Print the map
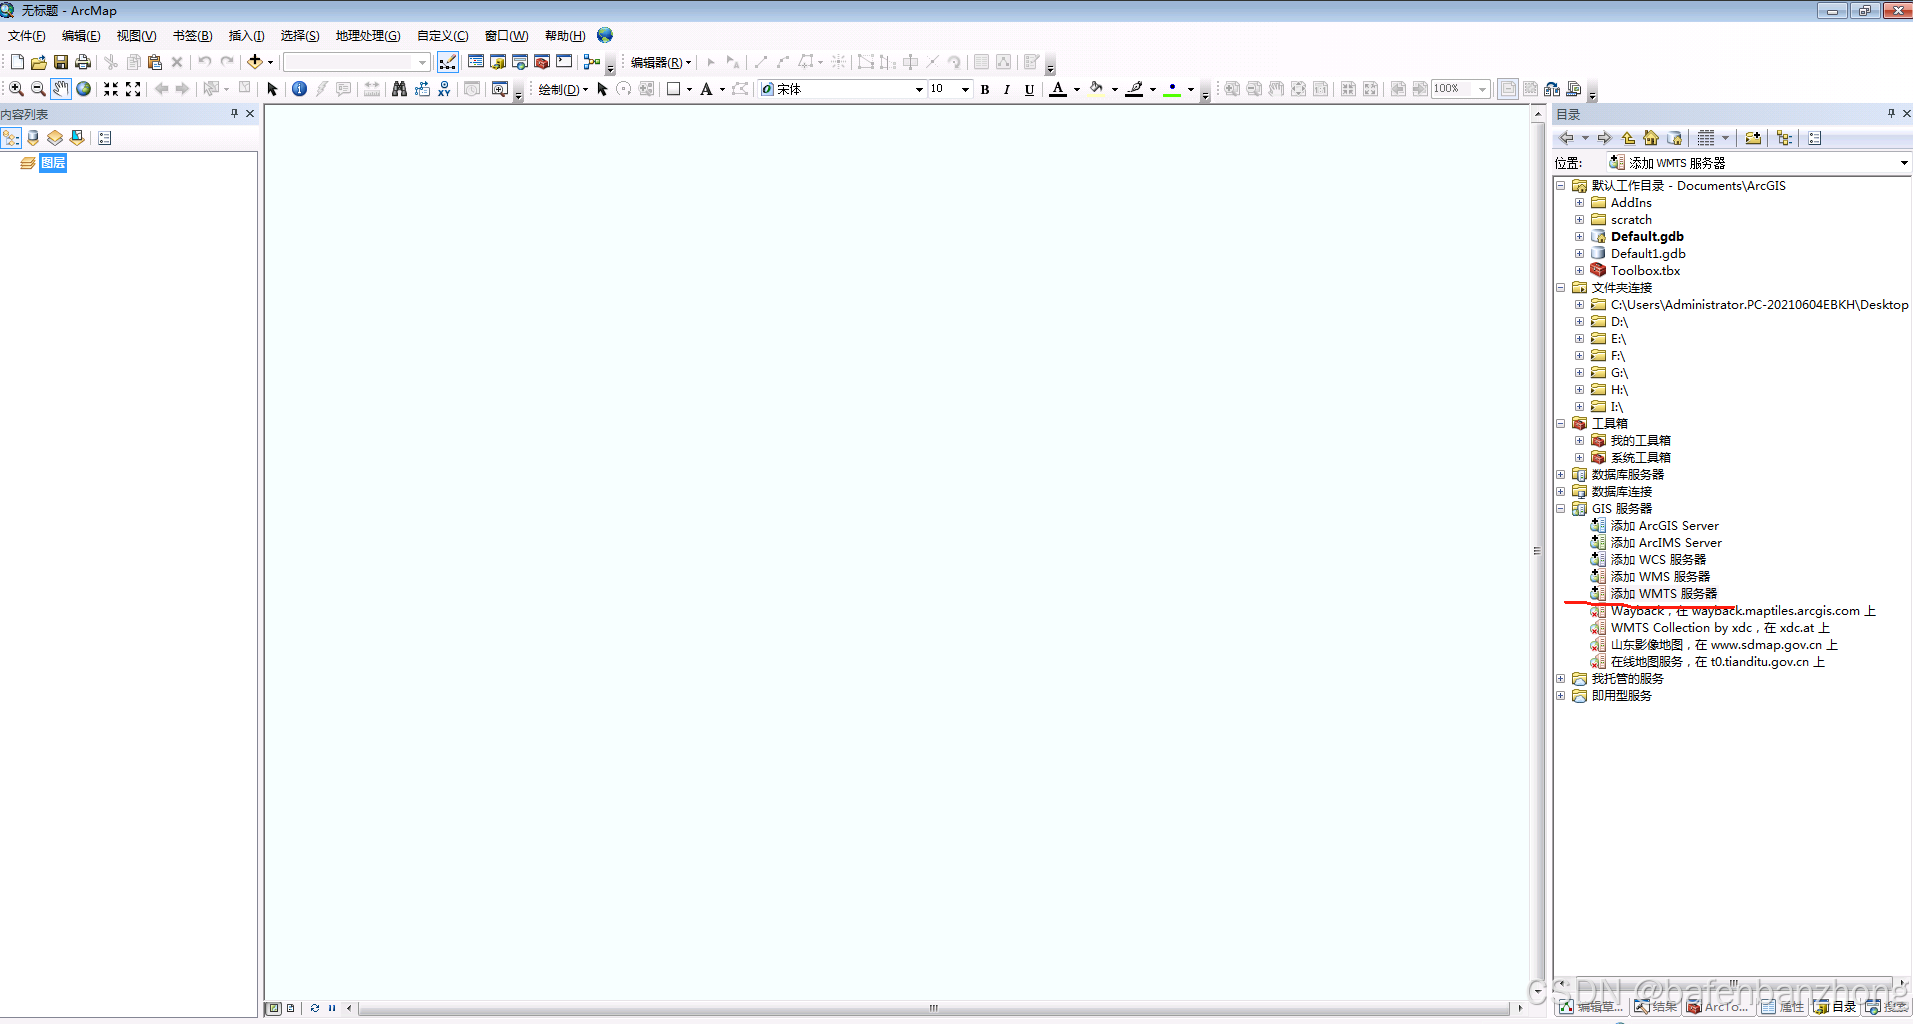1913x1024 pixels. click(83, 62)
